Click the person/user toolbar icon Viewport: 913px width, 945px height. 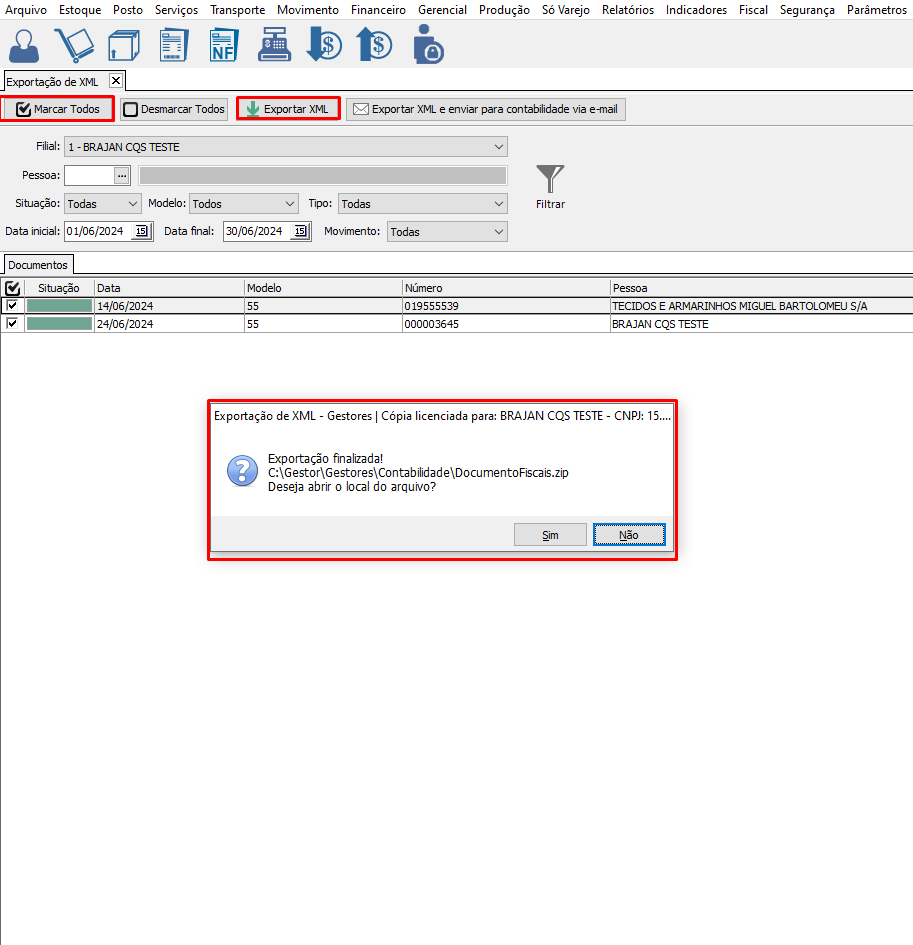point(25,45)
